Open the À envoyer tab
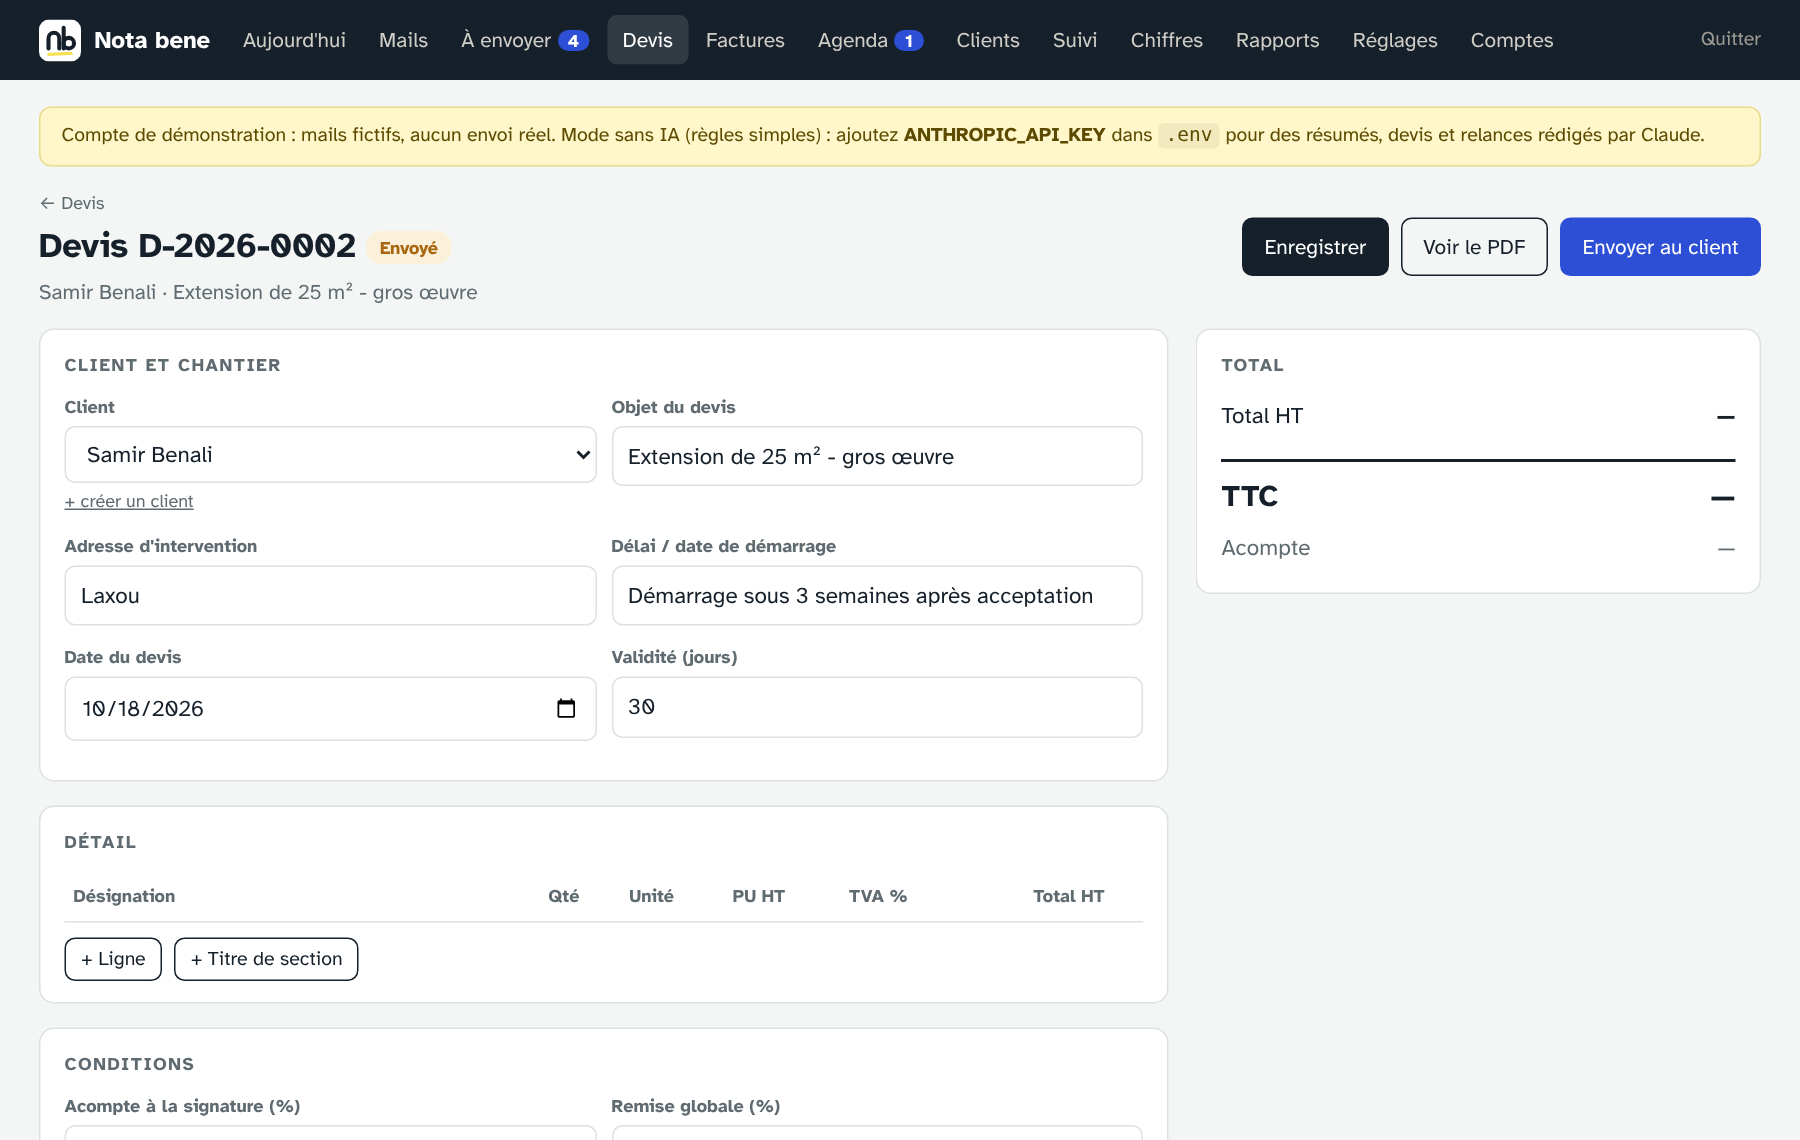Image resolution: width=1800 pixels, height=1140 pixels. 524,40
